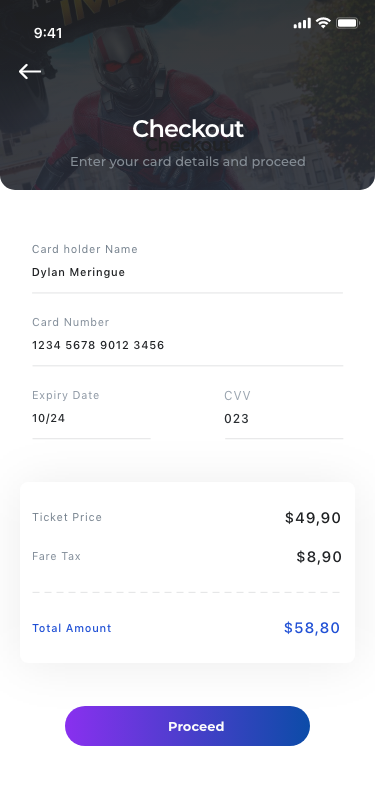Screen dimensions: 375x812
Task: Tap the cellular signal bars icon
Action: (x=302, y=23)
